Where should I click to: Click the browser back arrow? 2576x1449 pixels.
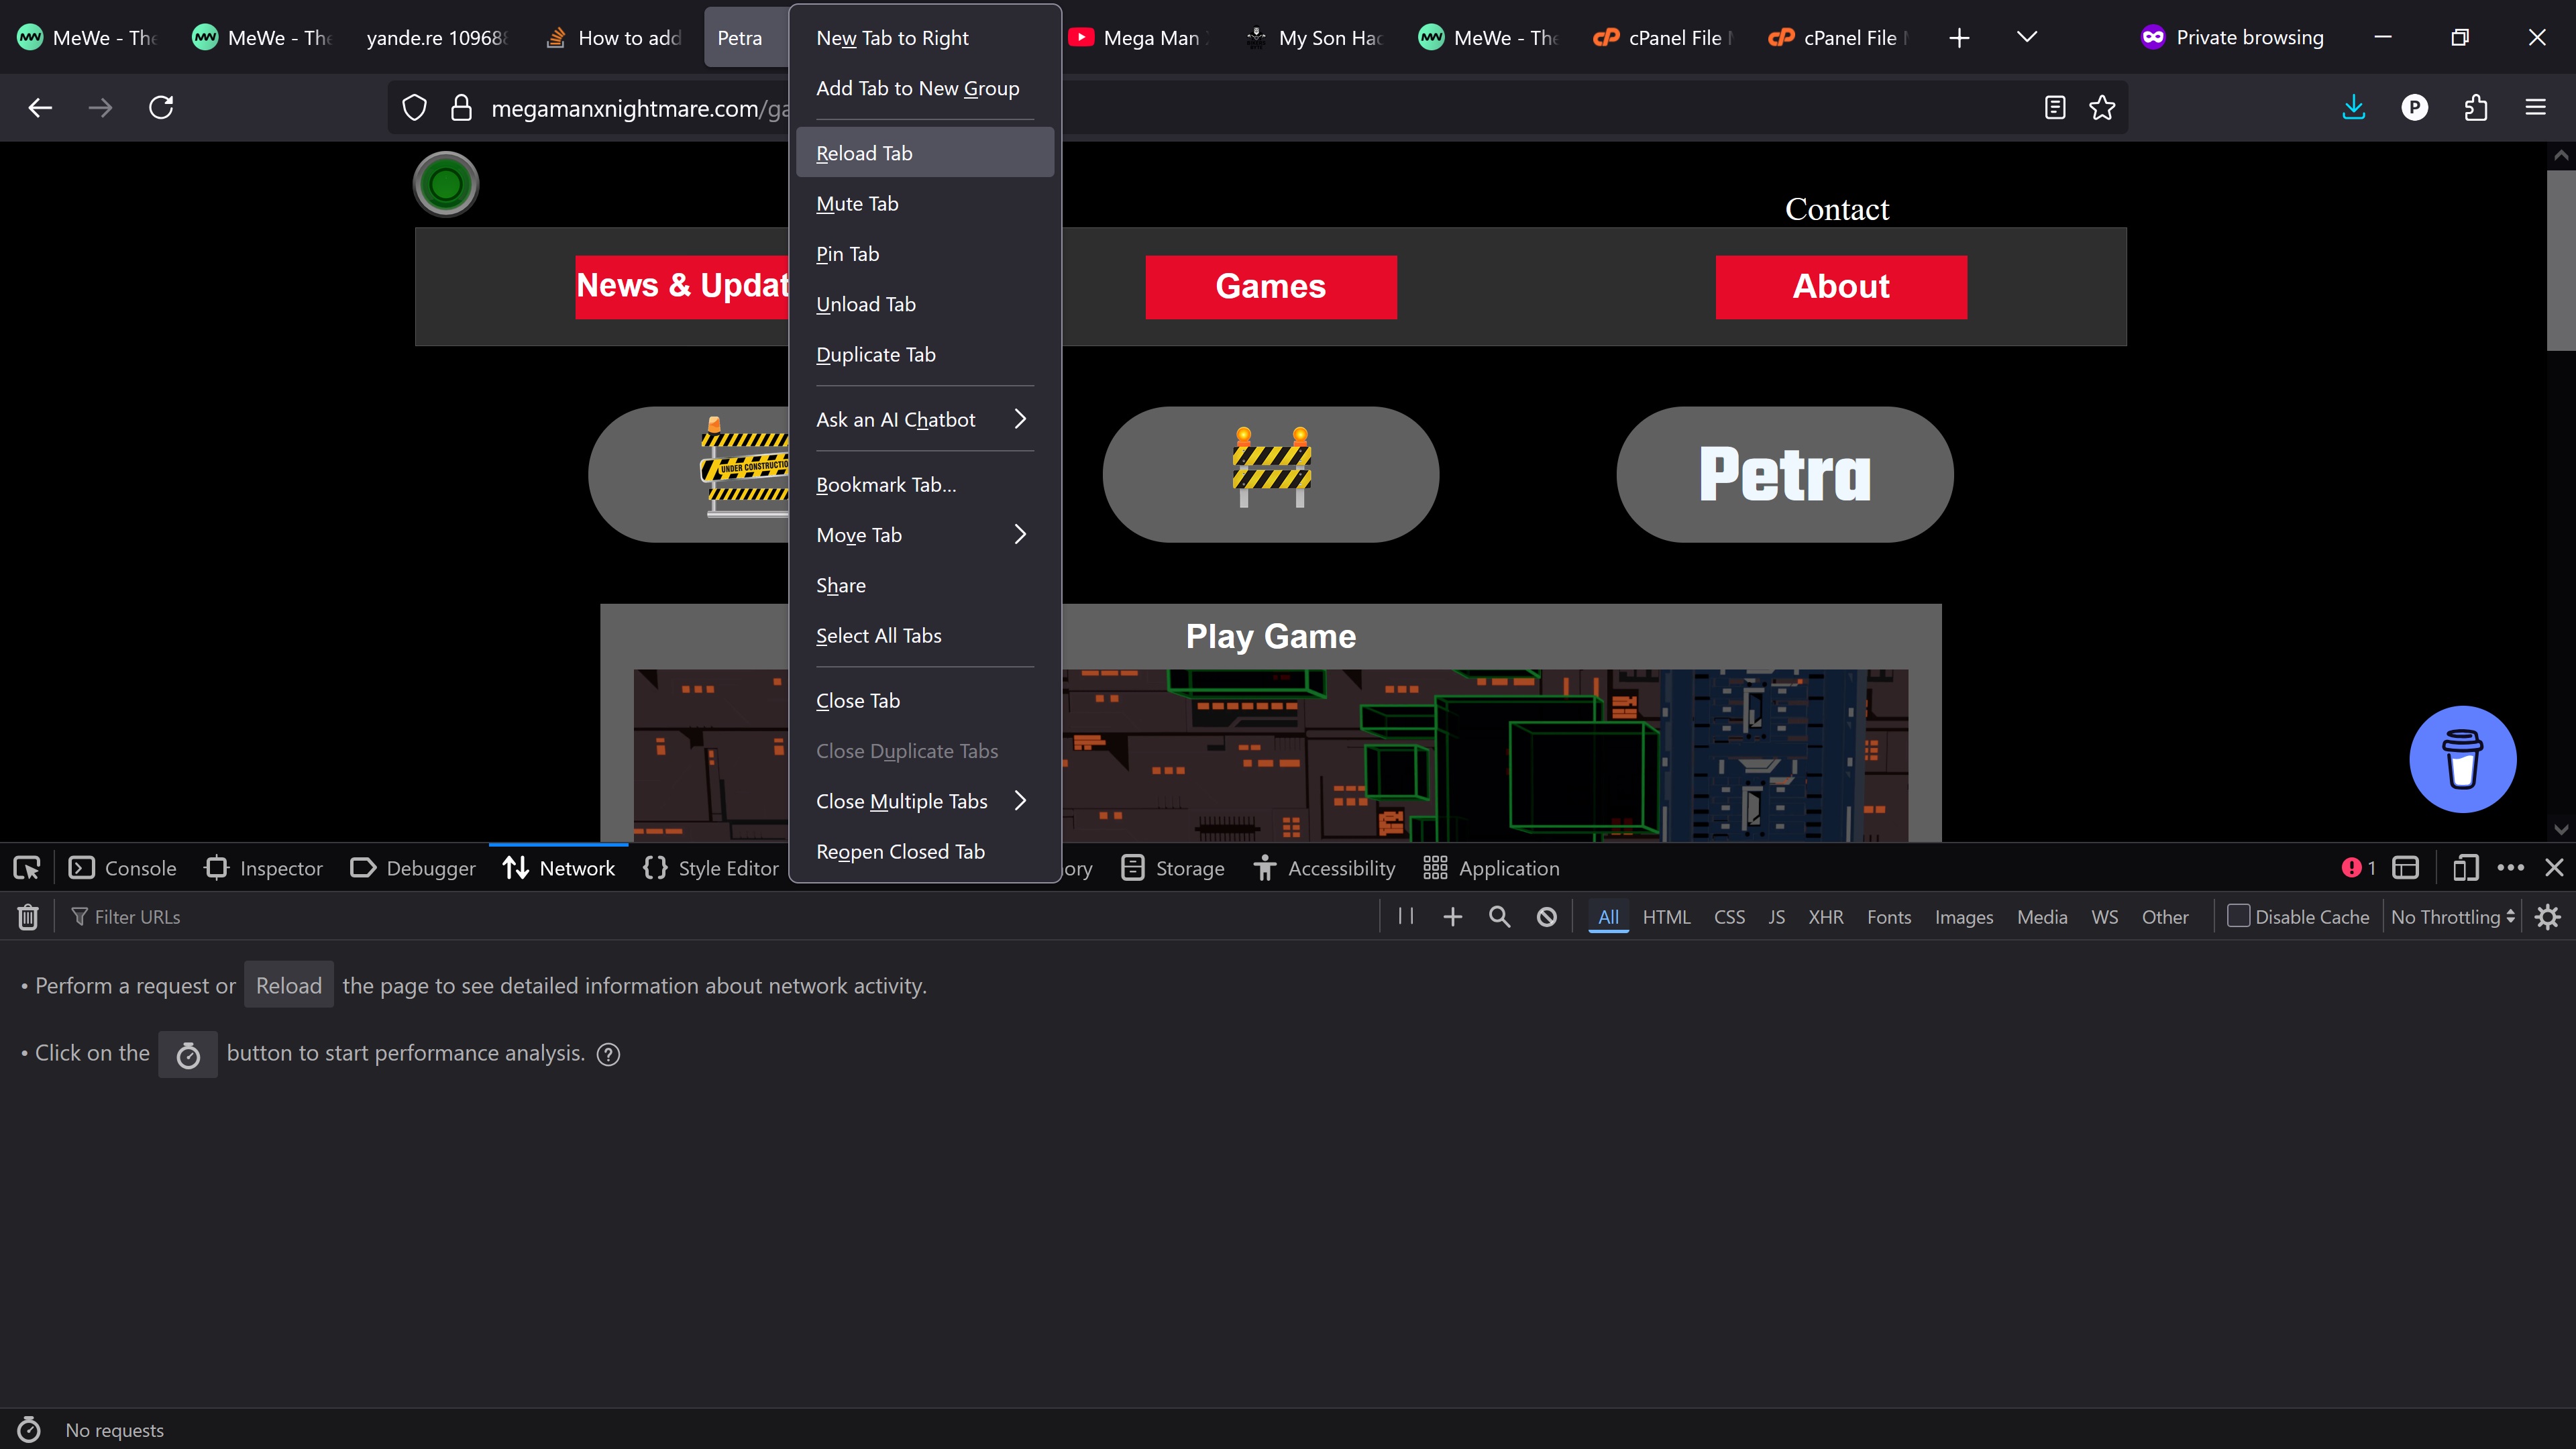coord(40,107)
